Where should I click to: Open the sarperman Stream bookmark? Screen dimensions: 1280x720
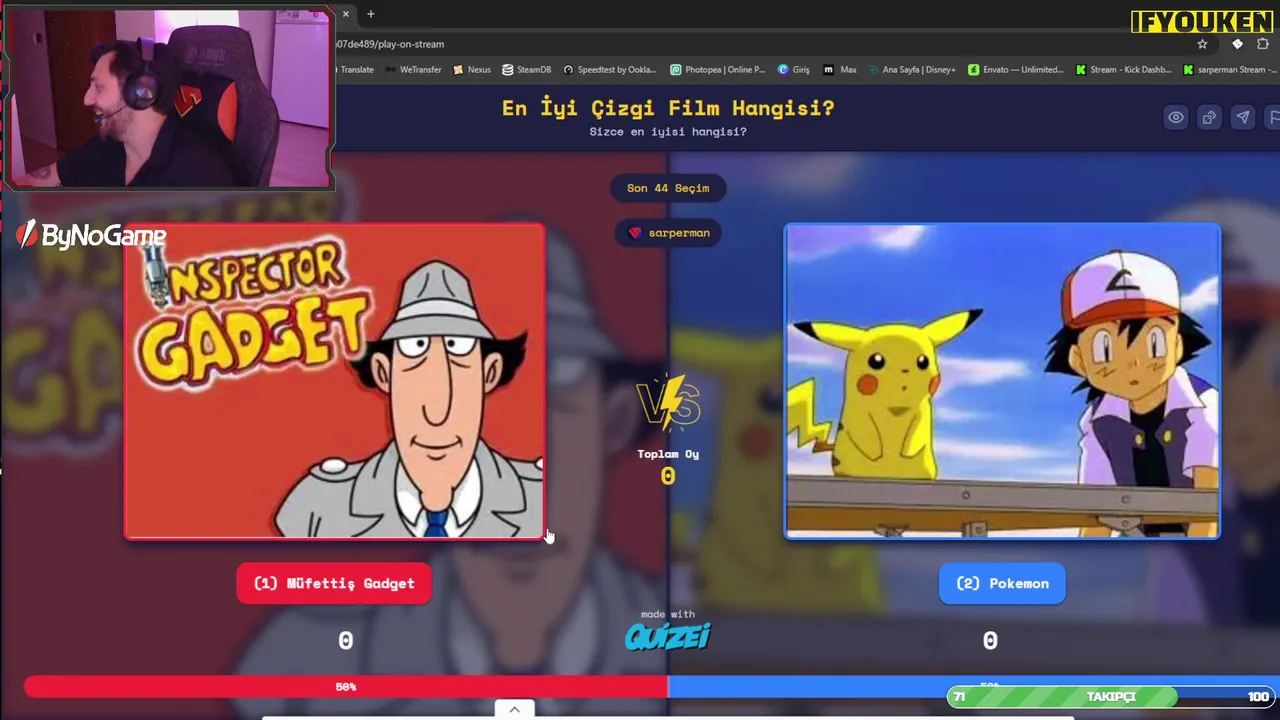coord(1230,70)
